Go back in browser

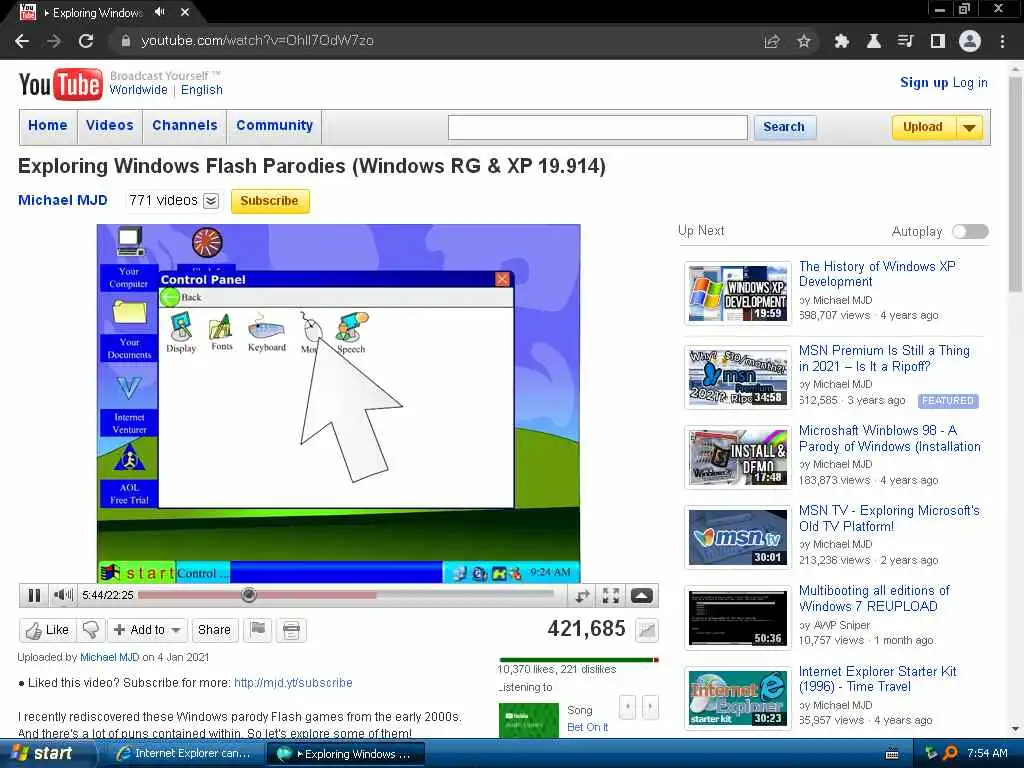click(x=22, y=41)
